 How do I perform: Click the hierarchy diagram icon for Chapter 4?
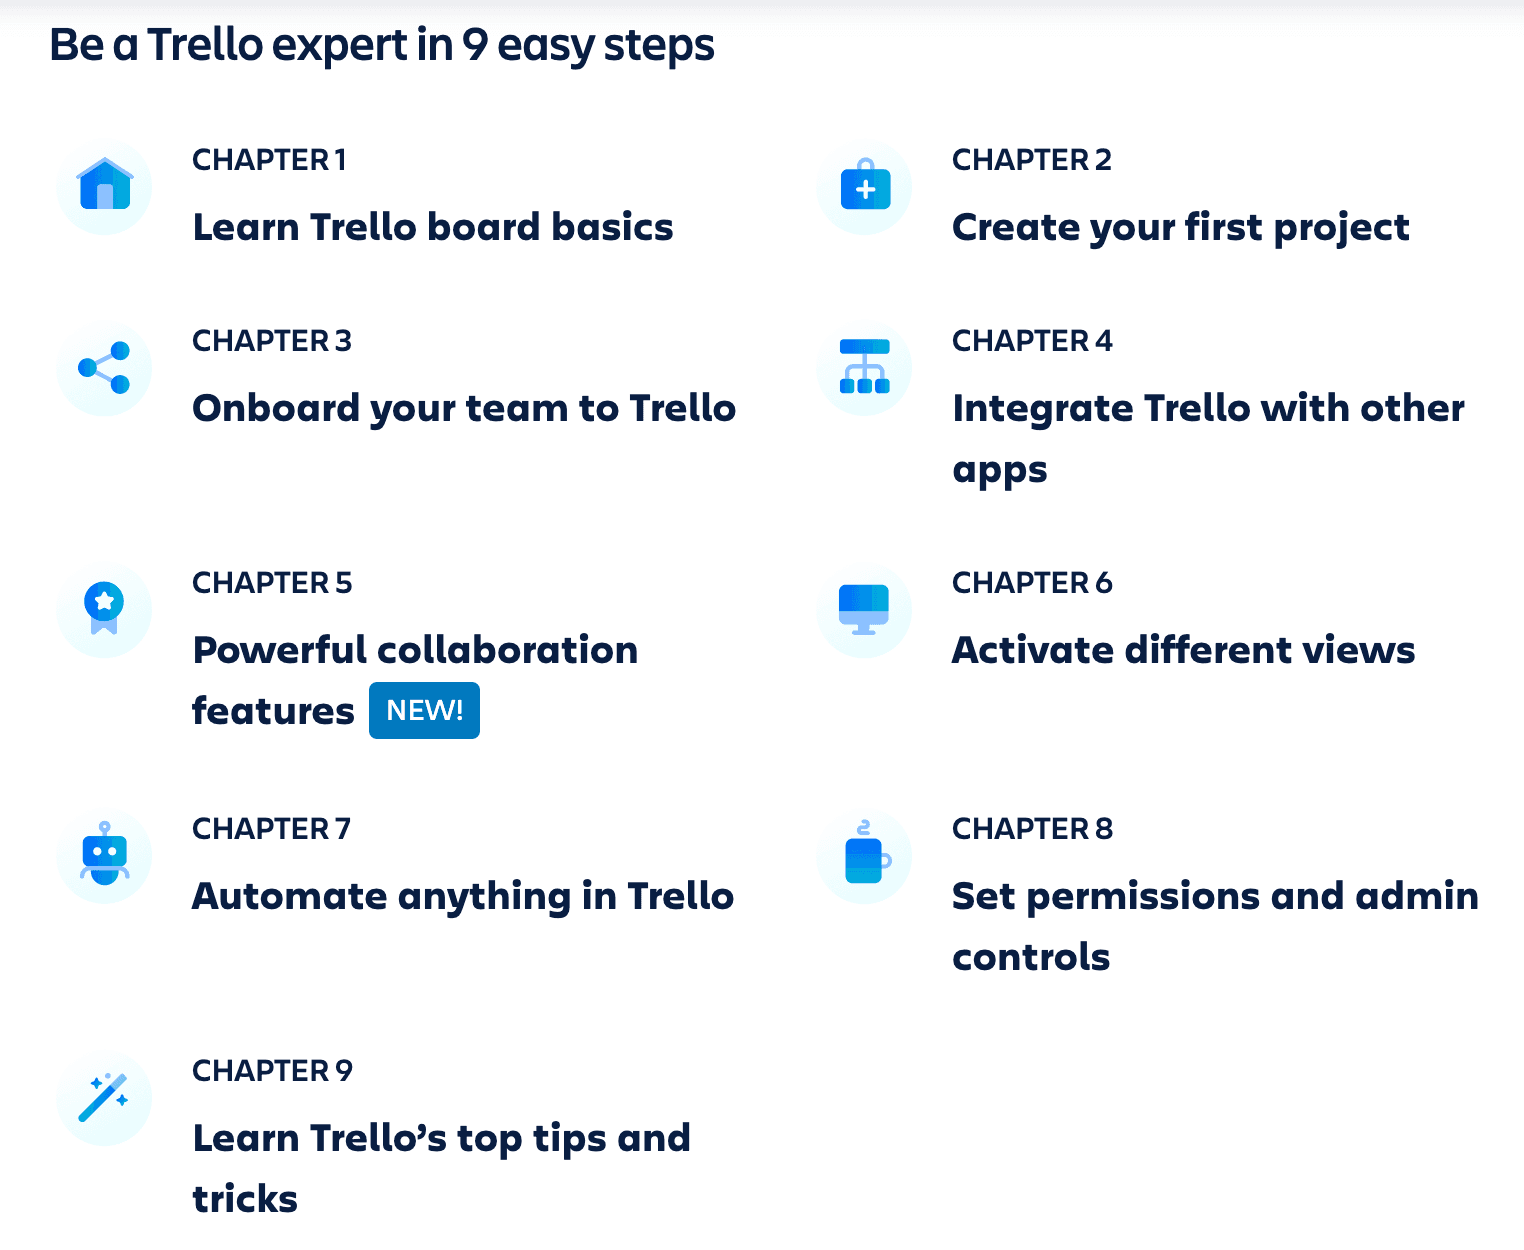865,368
